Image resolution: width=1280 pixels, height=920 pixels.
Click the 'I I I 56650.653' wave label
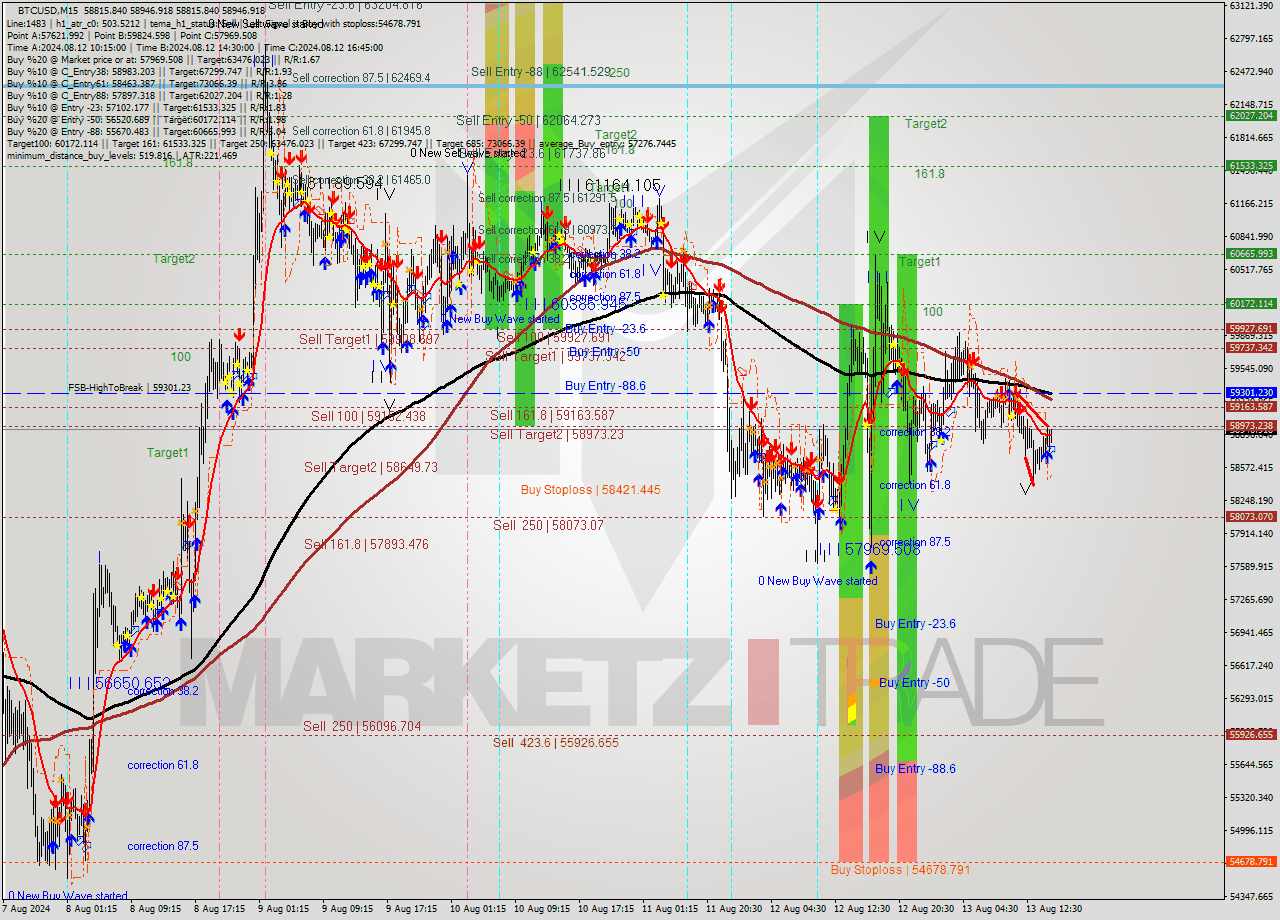click(119, 682)
